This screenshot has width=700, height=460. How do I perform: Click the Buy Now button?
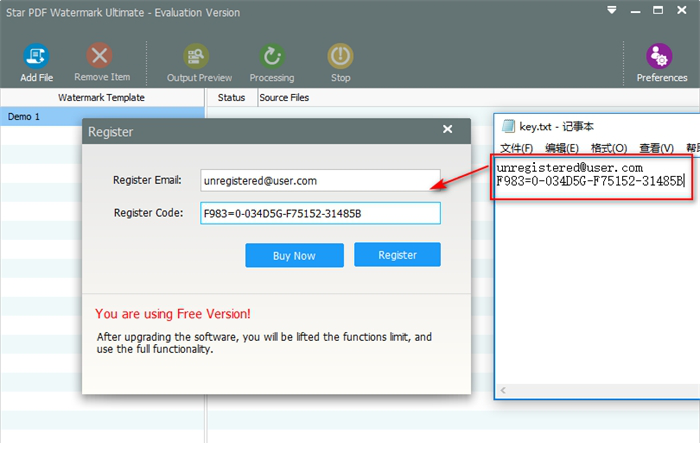tap(294, 255)
